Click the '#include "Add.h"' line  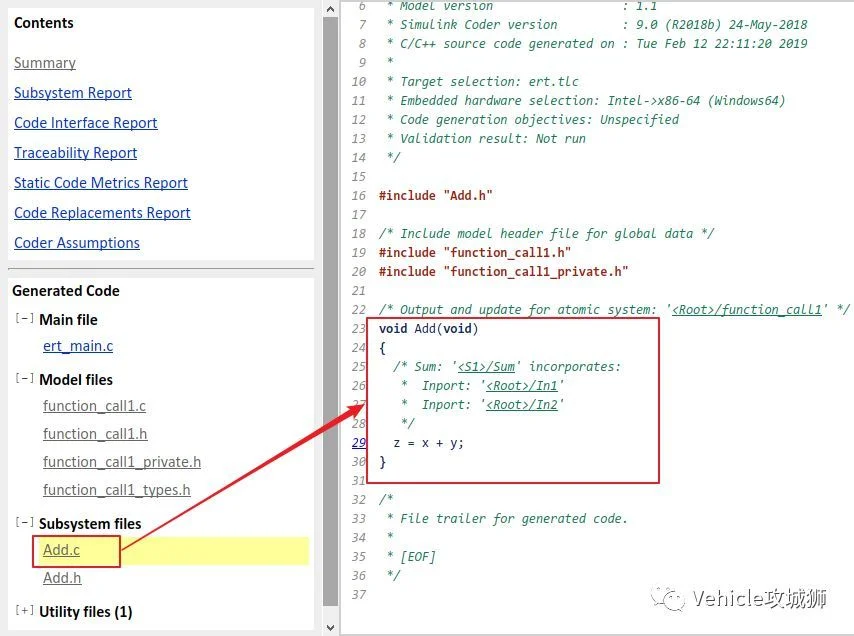[x=436, y=195]
